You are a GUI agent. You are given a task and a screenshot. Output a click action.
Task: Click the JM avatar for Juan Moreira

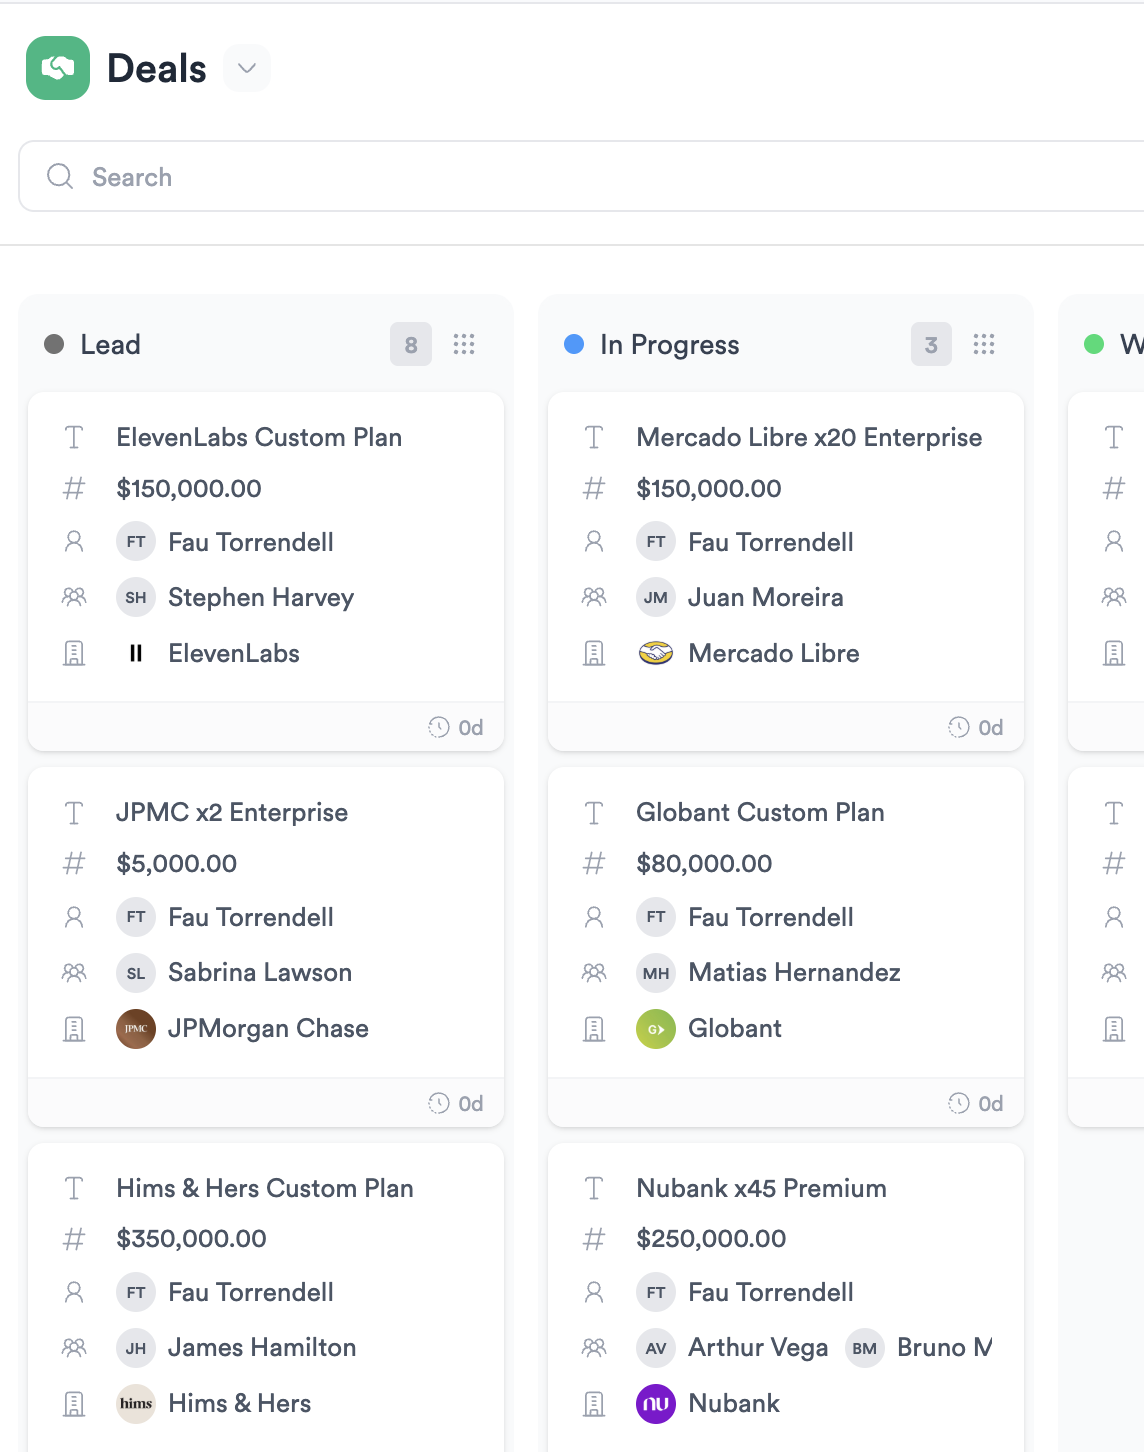click(656, 597)
